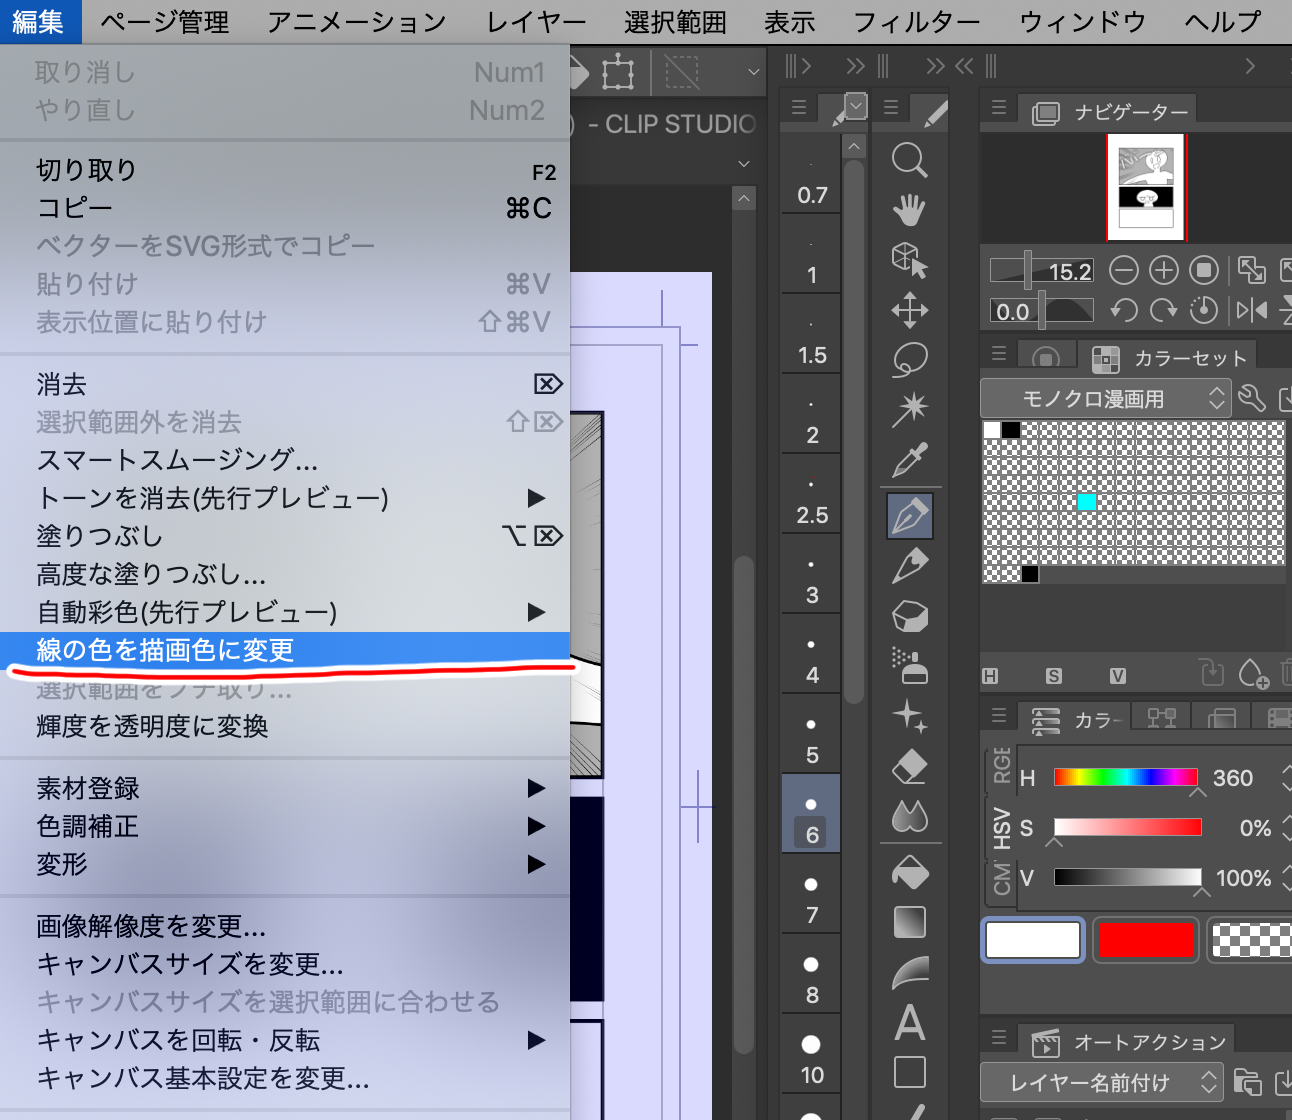Select the Operation 3D object tool
1292x1120 pixels.
click(x=909, y=260)
